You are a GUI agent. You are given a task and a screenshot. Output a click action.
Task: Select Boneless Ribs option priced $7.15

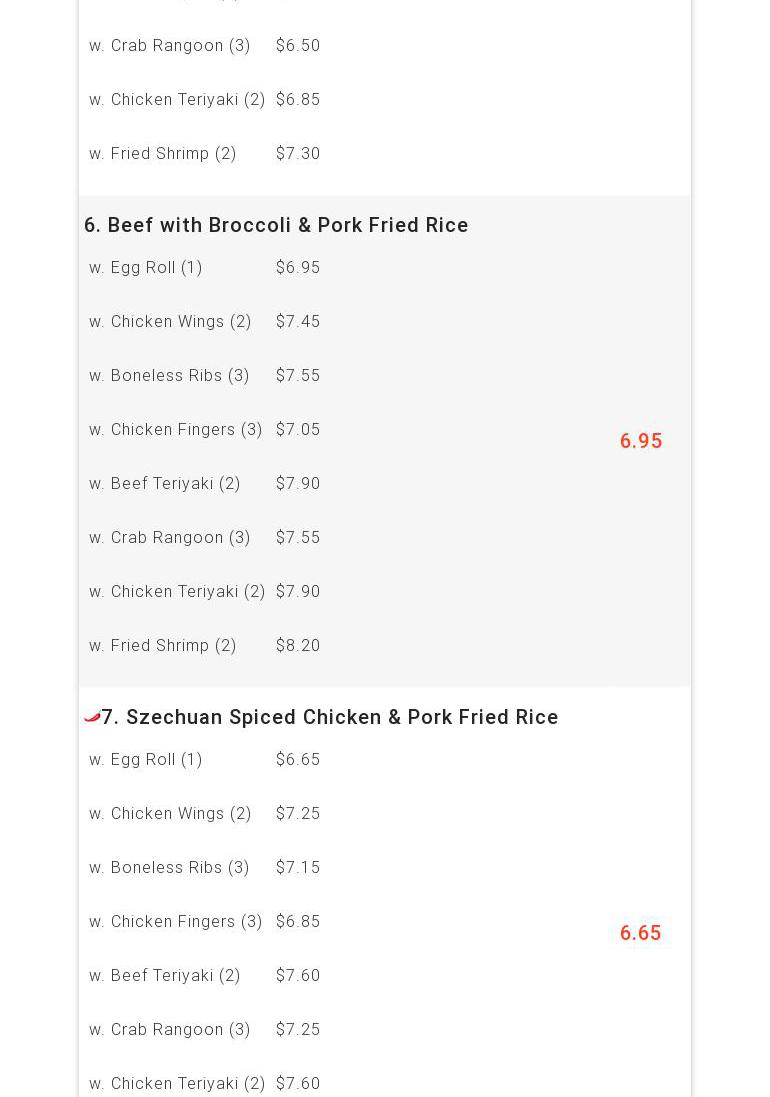[169, 868]
